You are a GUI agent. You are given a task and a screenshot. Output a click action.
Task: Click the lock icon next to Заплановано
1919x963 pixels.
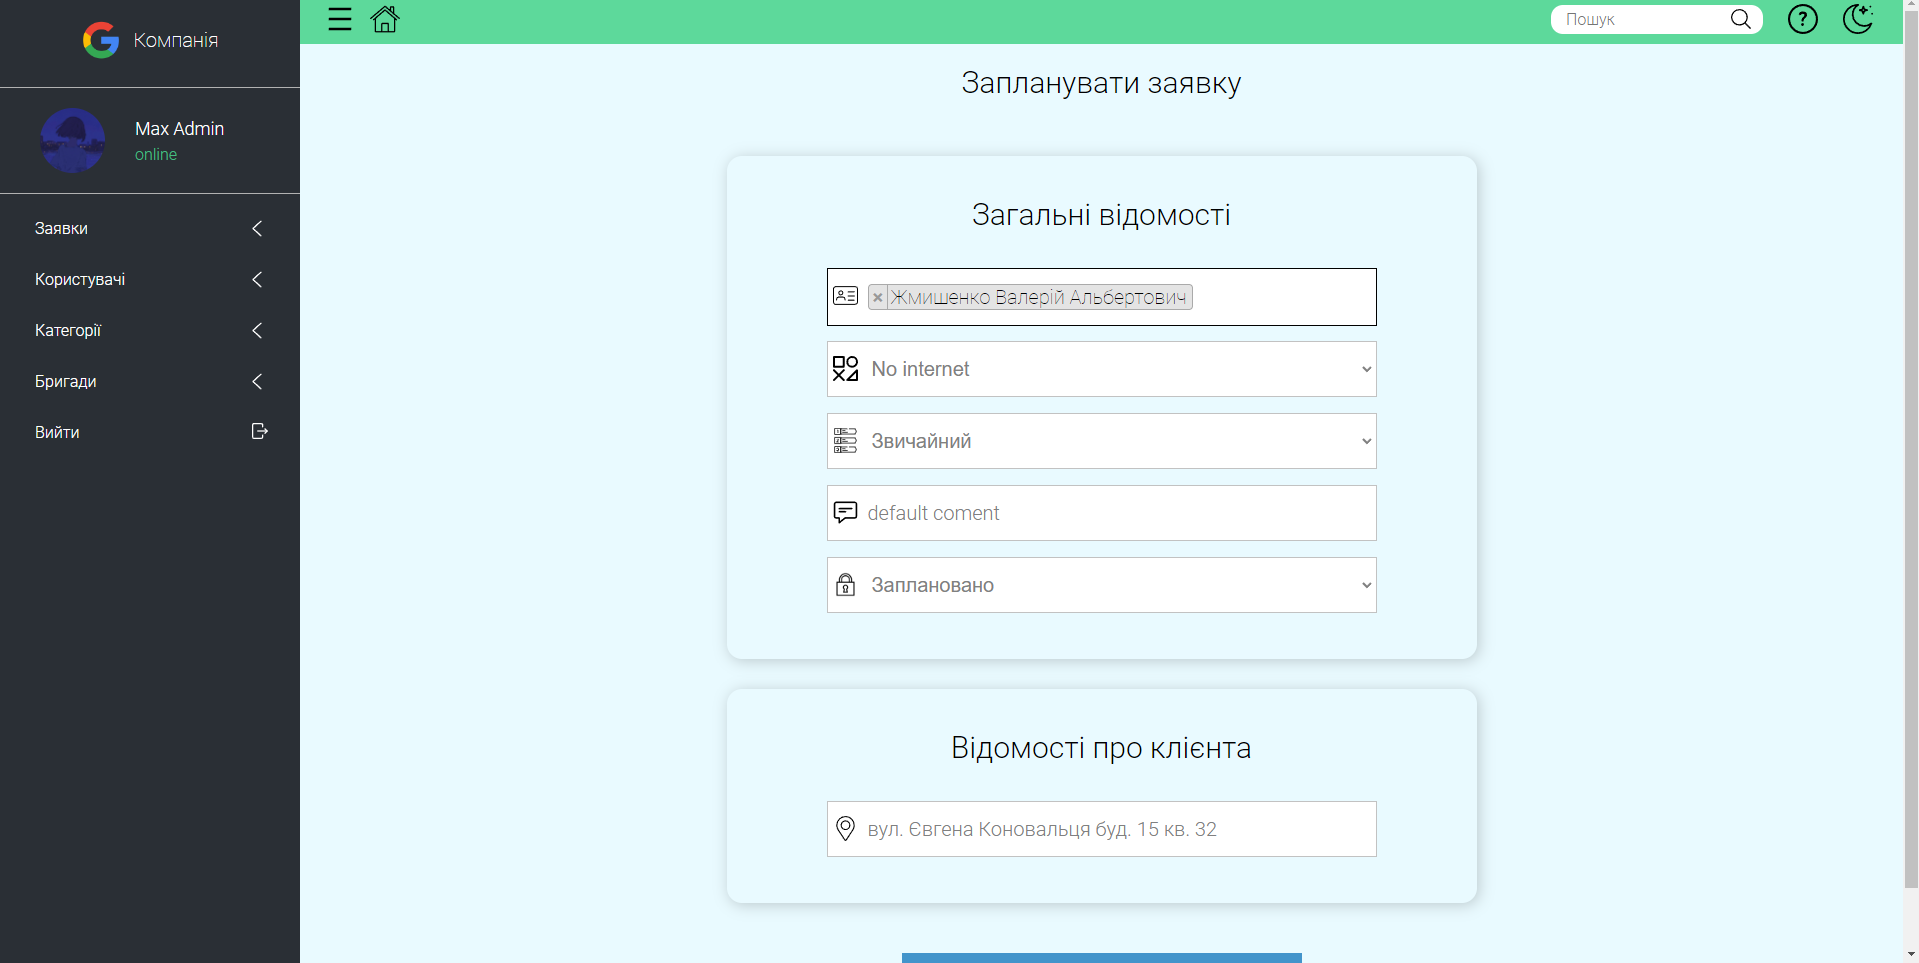(x=846, y=585)
